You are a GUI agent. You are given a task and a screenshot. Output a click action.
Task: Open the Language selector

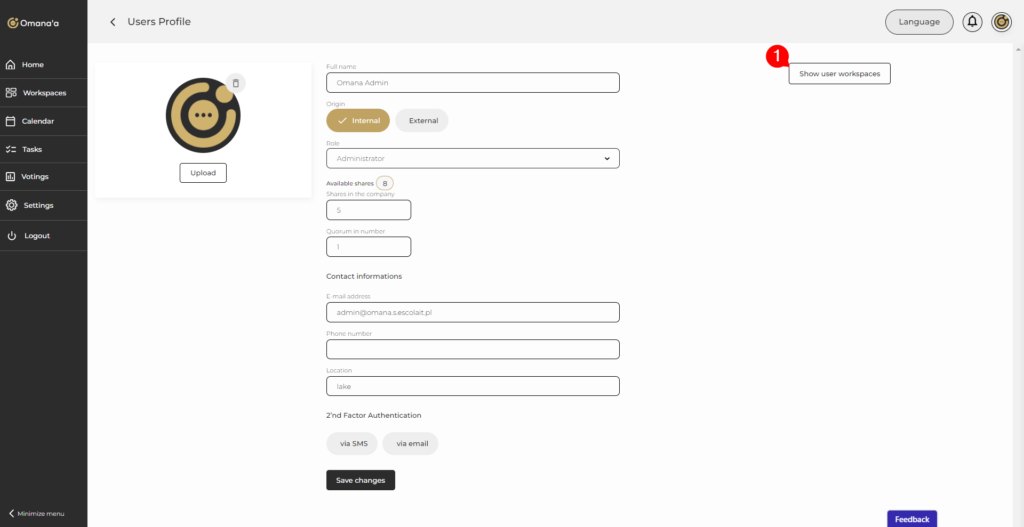click(919, 22)
